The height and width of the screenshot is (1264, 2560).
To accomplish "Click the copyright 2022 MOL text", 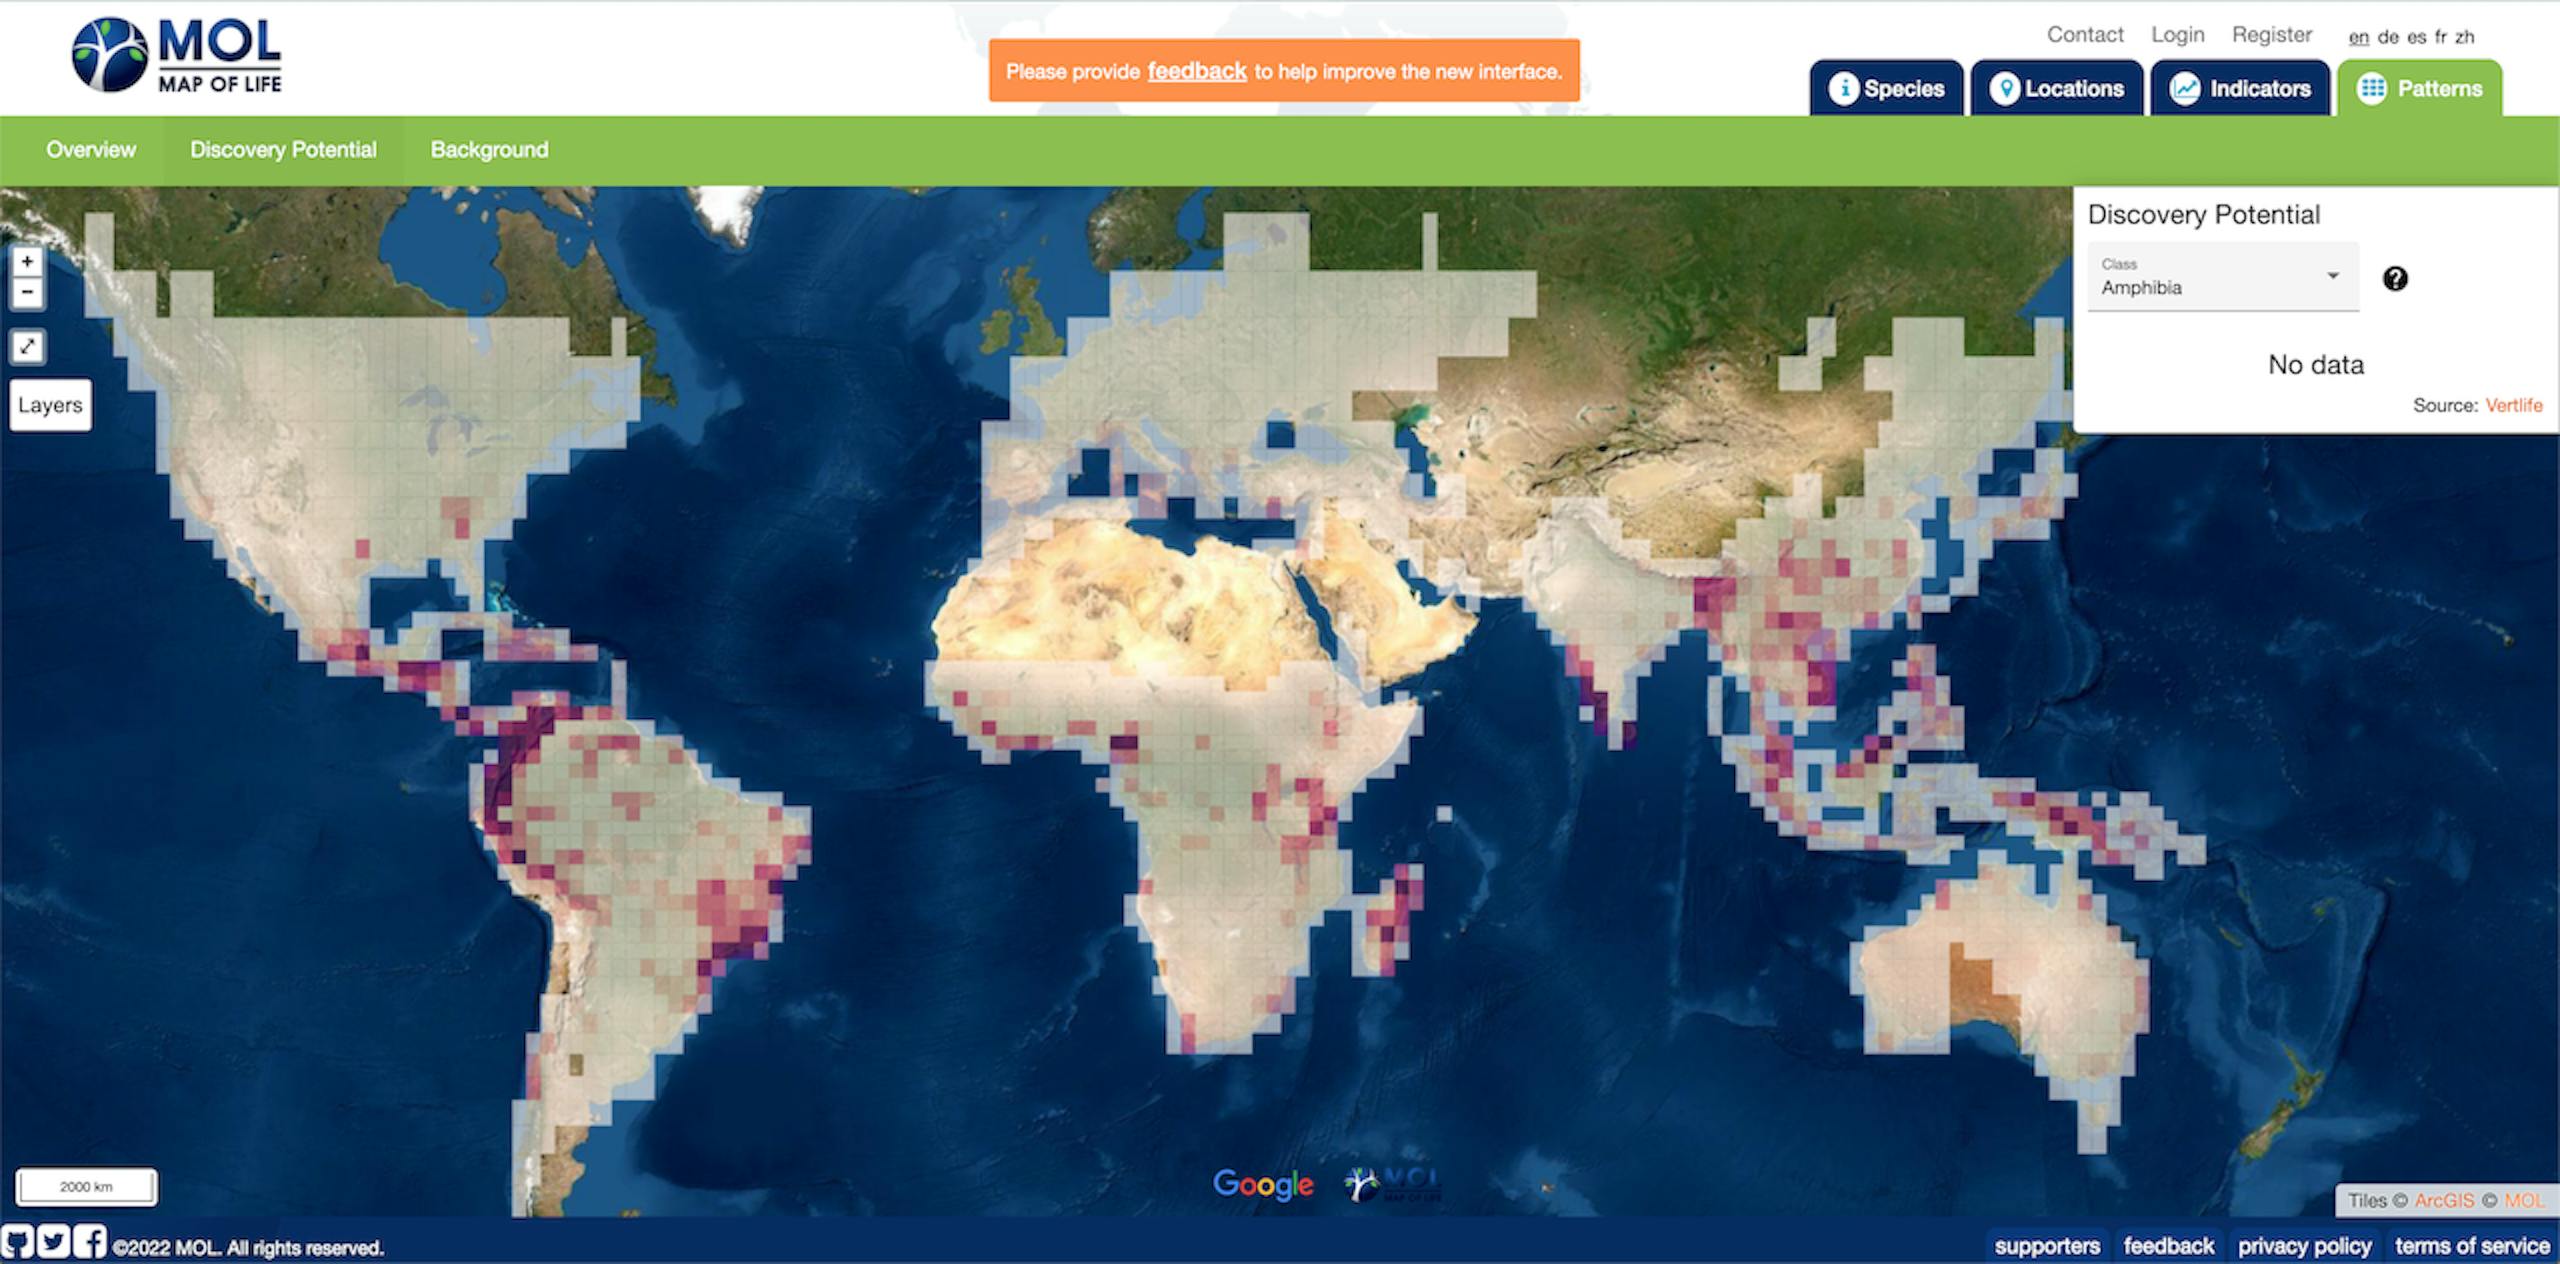I will point(248,1248).
